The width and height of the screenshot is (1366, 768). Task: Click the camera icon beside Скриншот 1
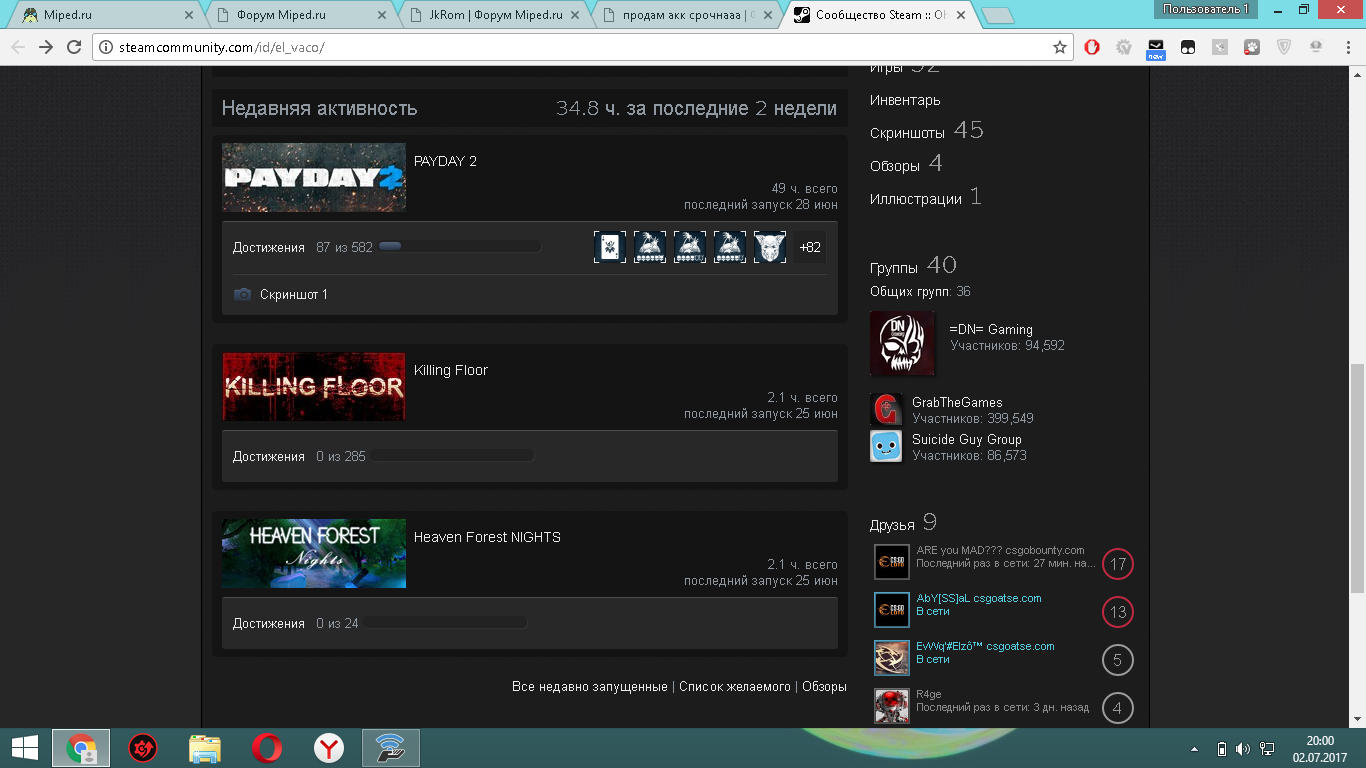(x=242, y=295)
